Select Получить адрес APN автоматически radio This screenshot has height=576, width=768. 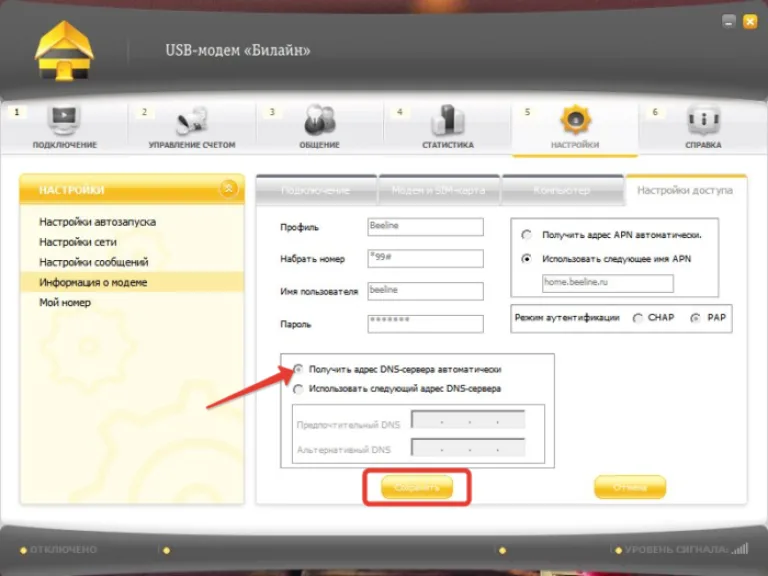(527, 235)
